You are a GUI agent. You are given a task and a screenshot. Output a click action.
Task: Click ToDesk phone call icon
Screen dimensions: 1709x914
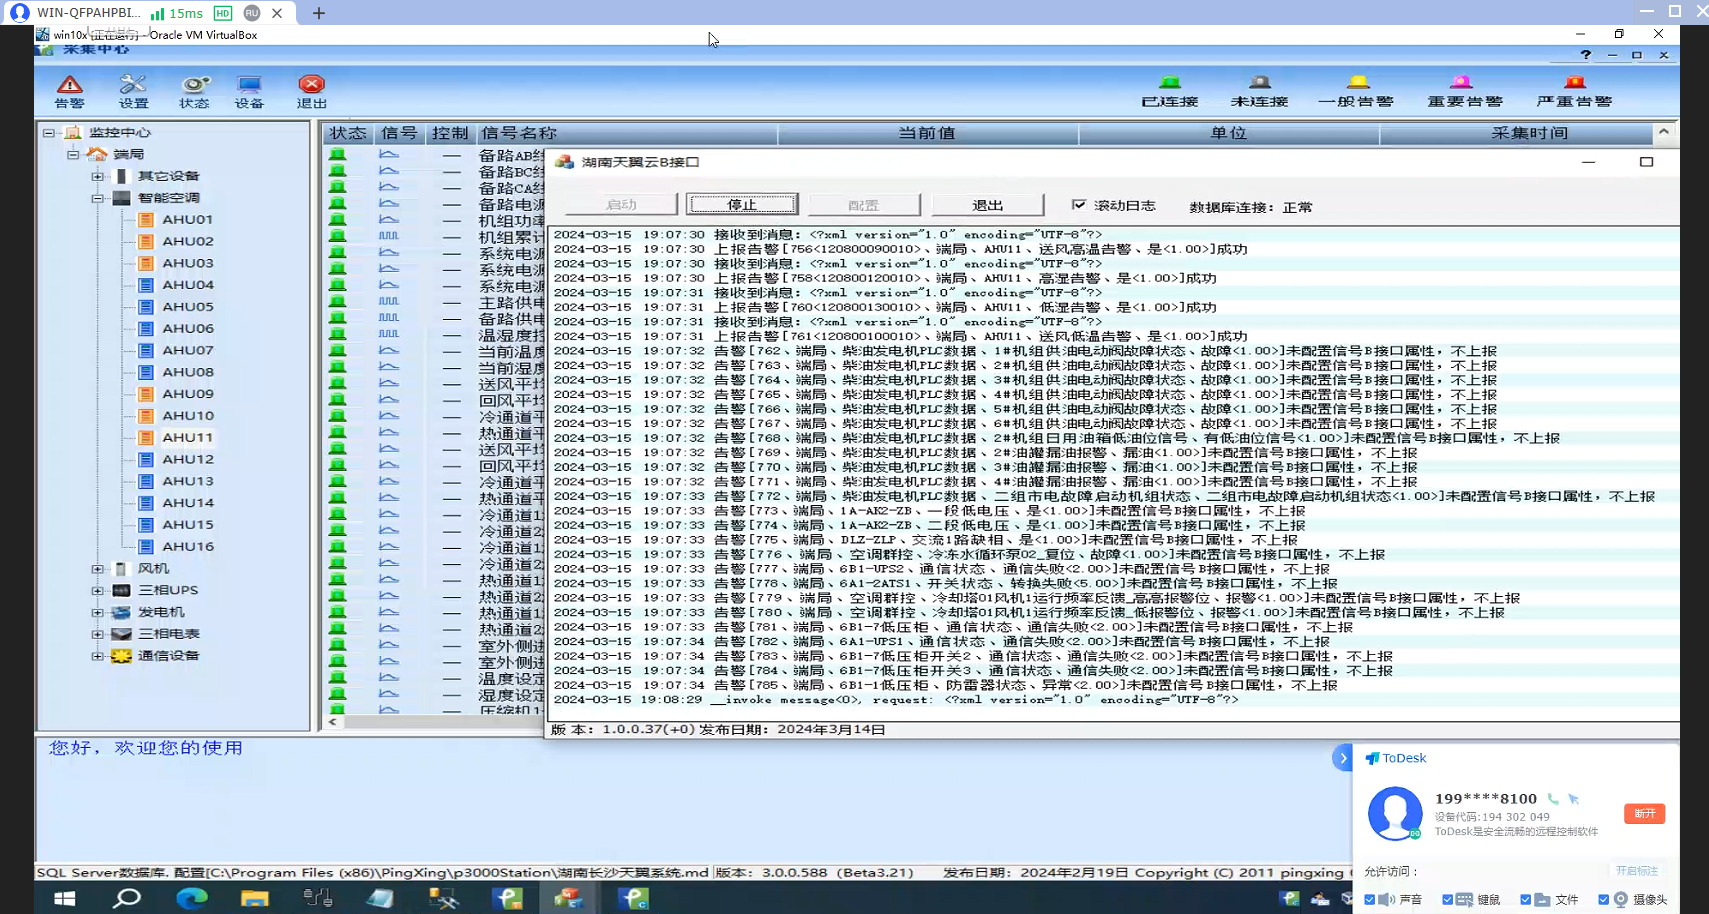tap(1553, 799)
